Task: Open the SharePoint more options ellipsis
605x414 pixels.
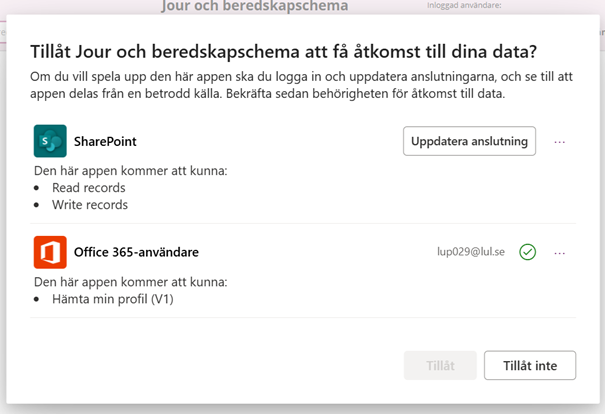Action: coord(559,142)
